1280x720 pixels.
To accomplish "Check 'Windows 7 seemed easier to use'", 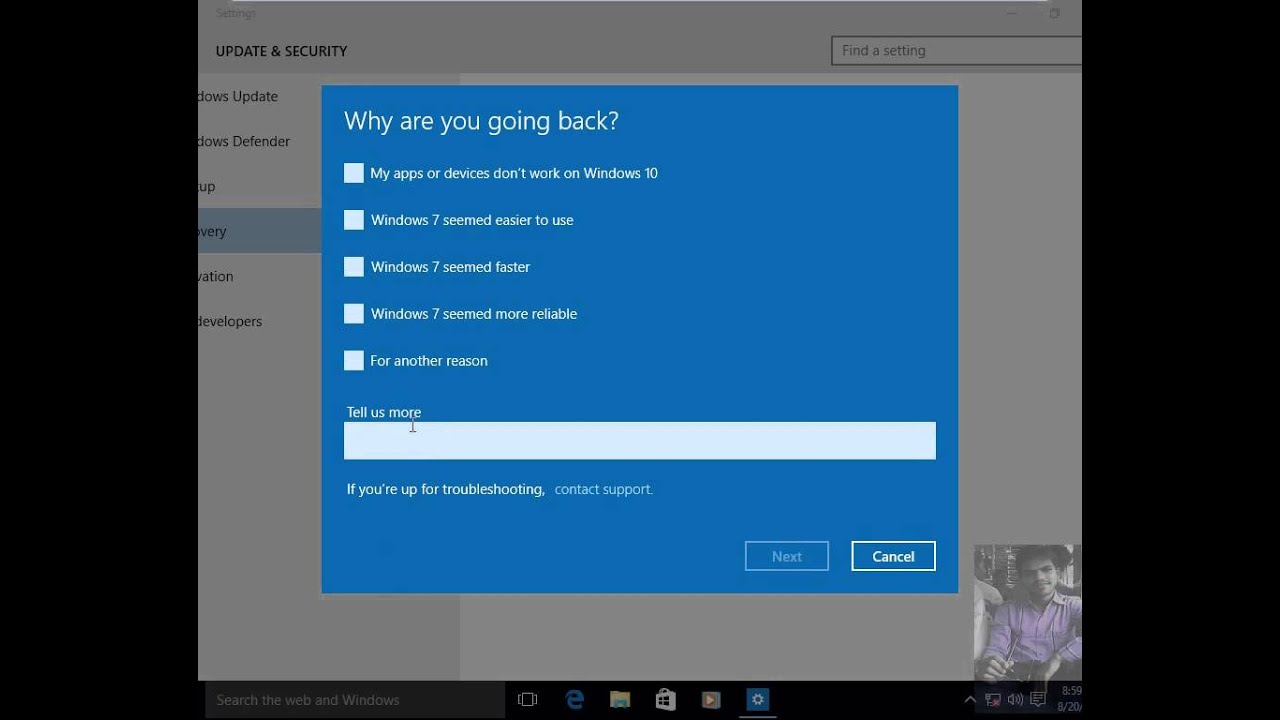I will [354, 220].
